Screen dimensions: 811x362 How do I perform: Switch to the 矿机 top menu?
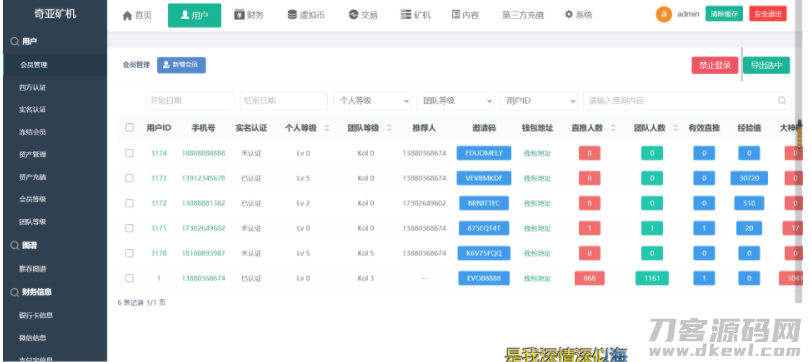pos(416,15)
